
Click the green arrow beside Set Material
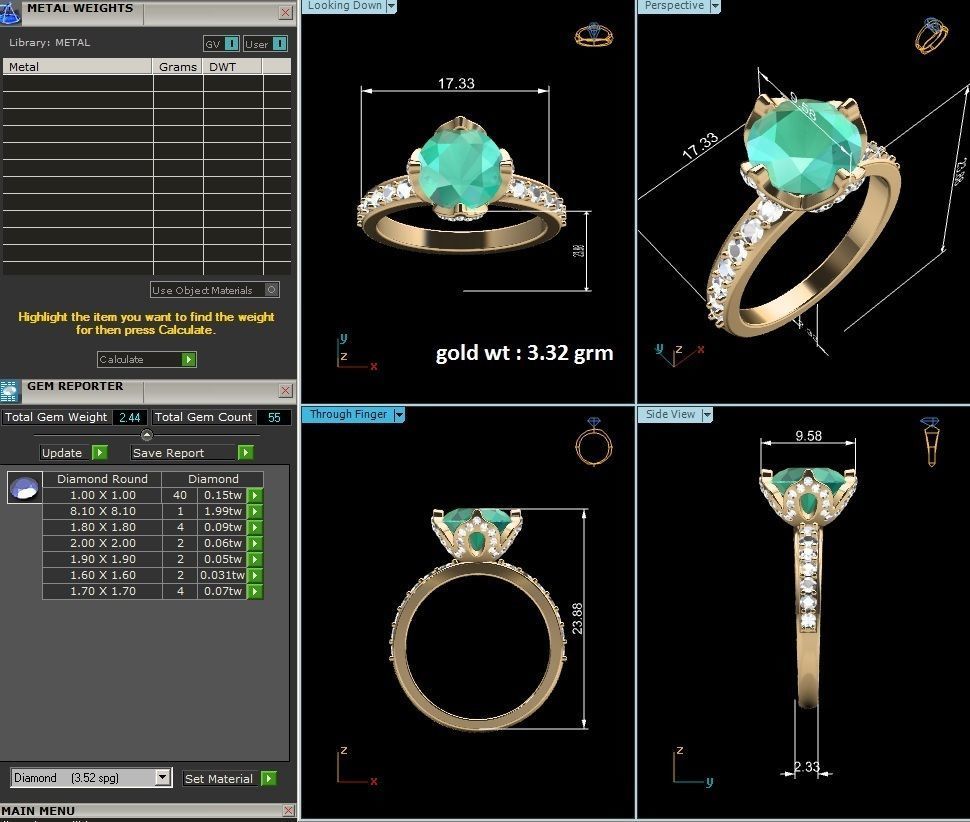pos(268,778)
